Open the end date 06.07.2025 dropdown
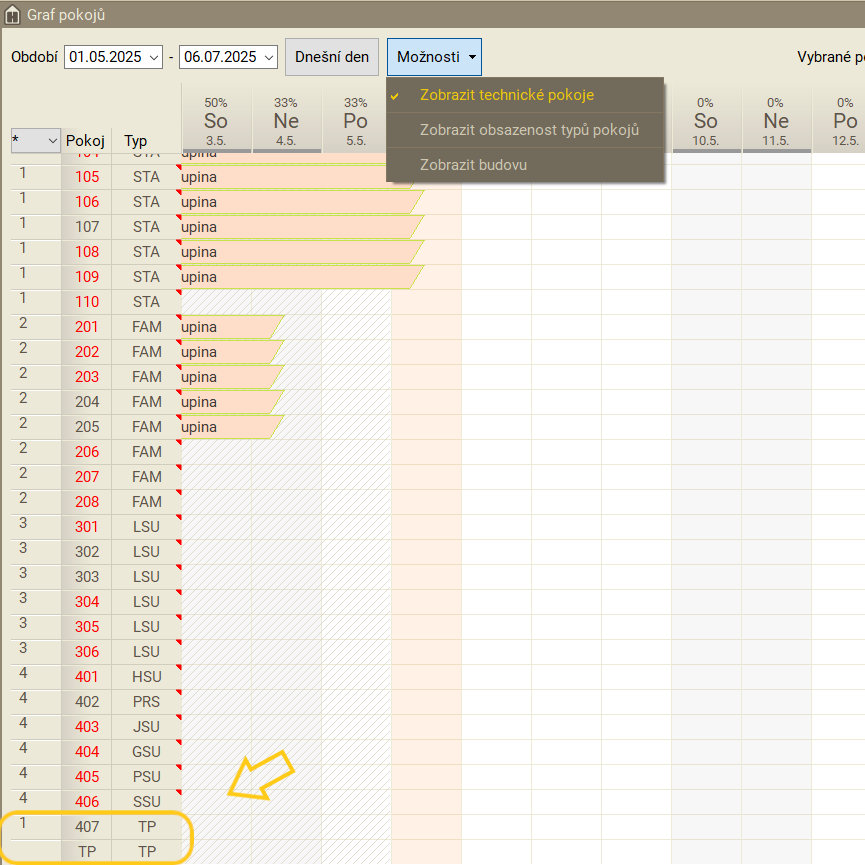Image resolution: width=865 pixels, height=865 pixels. (x=268, y=57)
